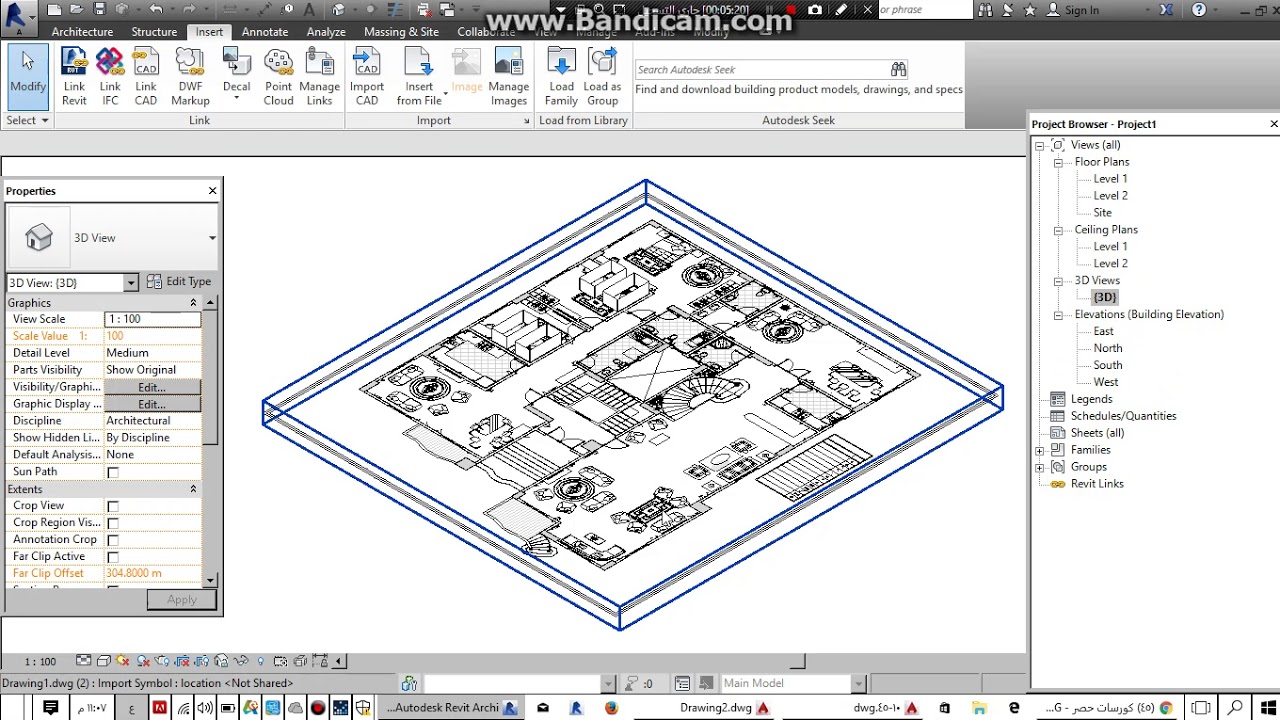Click the Undo arrow in quick access toolbar

[156, 10]
